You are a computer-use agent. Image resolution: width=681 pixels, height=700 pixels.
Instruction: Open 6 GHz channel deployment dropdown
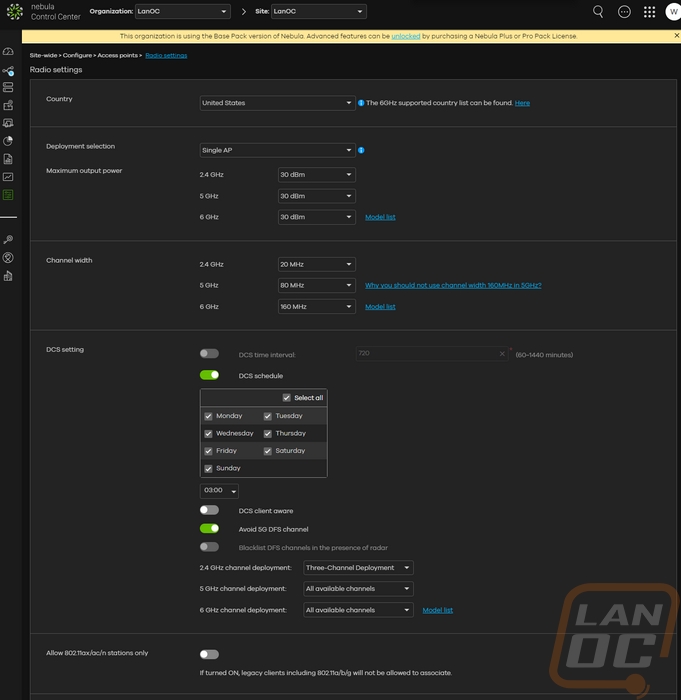click(358, 610)
